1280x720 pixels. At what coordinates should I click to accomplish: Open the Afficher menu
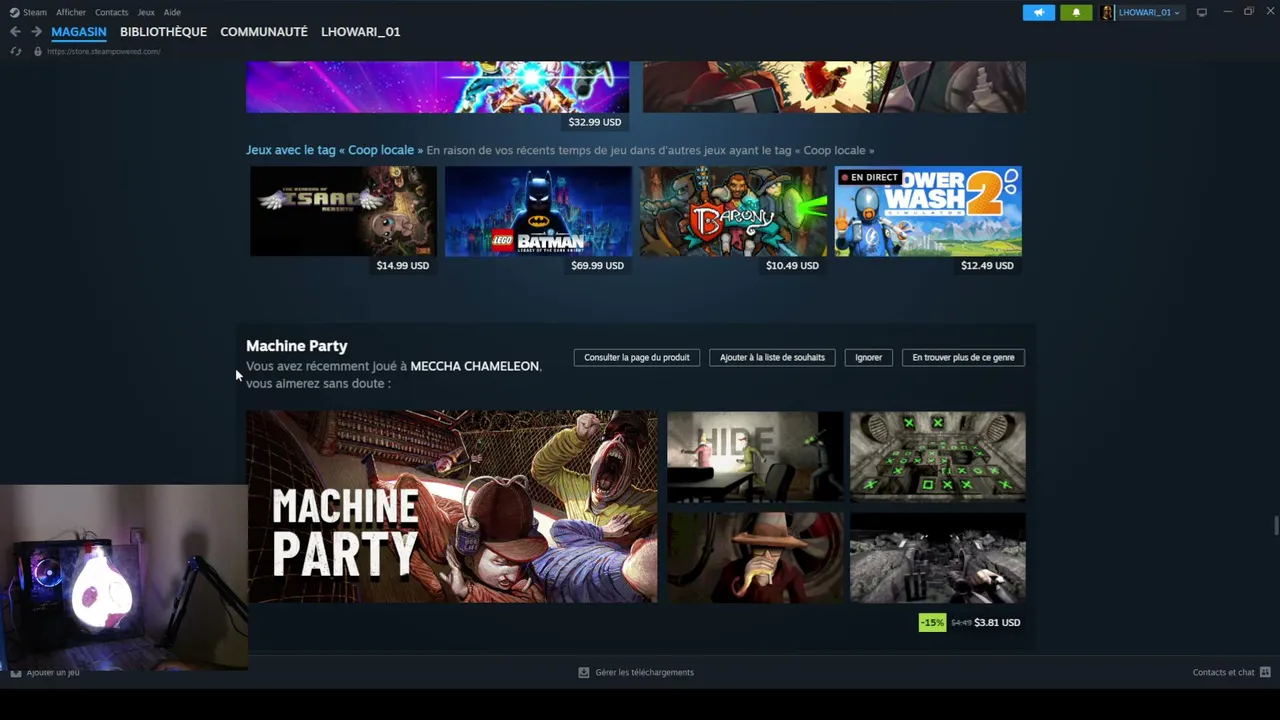71,12
